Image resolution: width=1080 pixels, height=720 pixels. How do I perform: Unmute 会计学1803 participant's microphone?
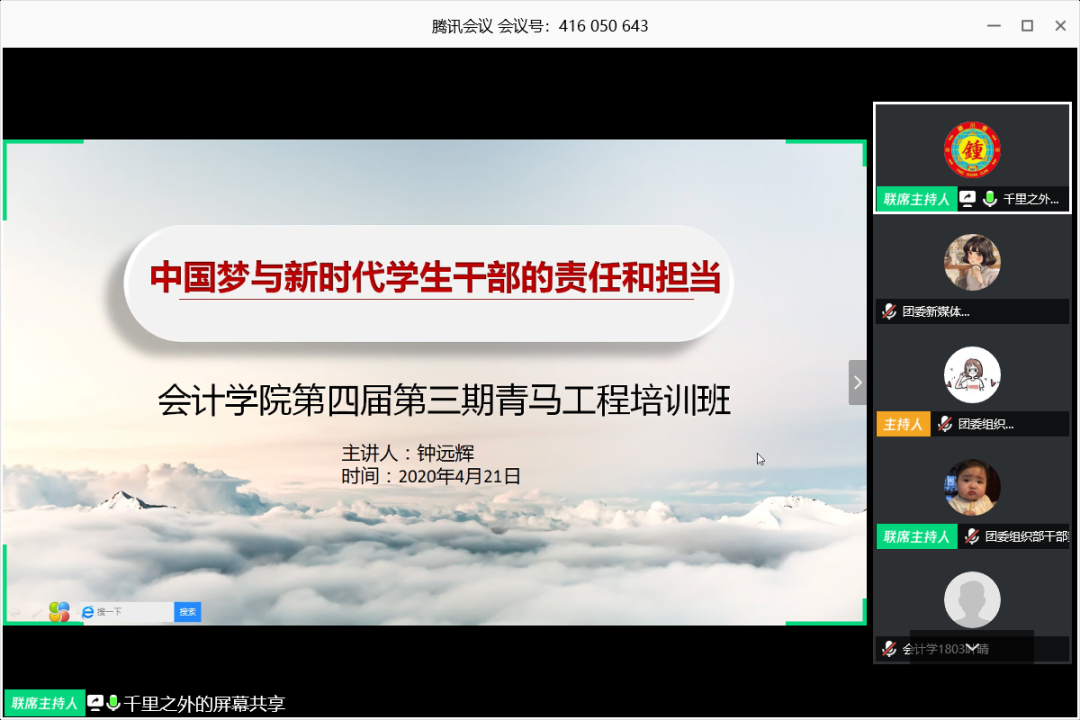[x=890, y=648]
